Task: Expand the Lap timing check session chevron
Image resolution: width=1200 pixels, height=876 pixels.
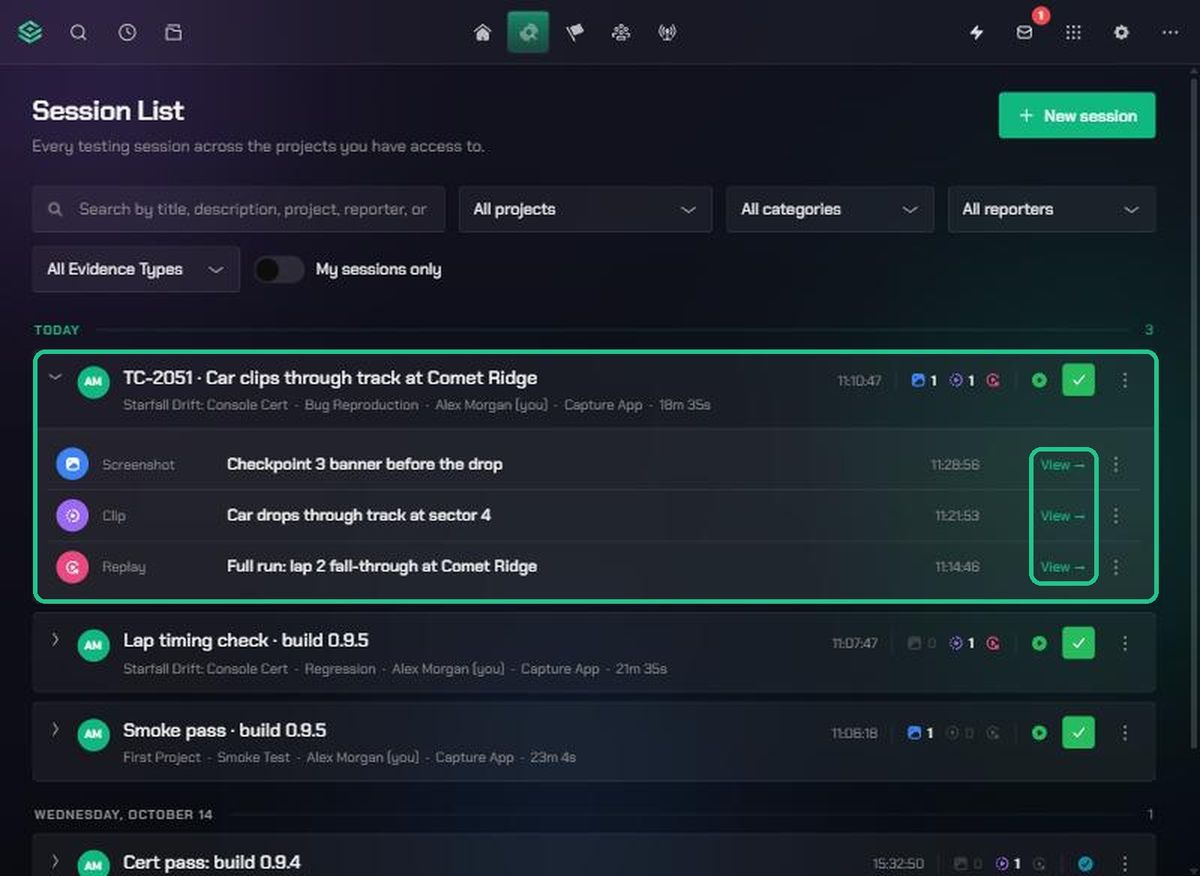Action: [55, 639]
